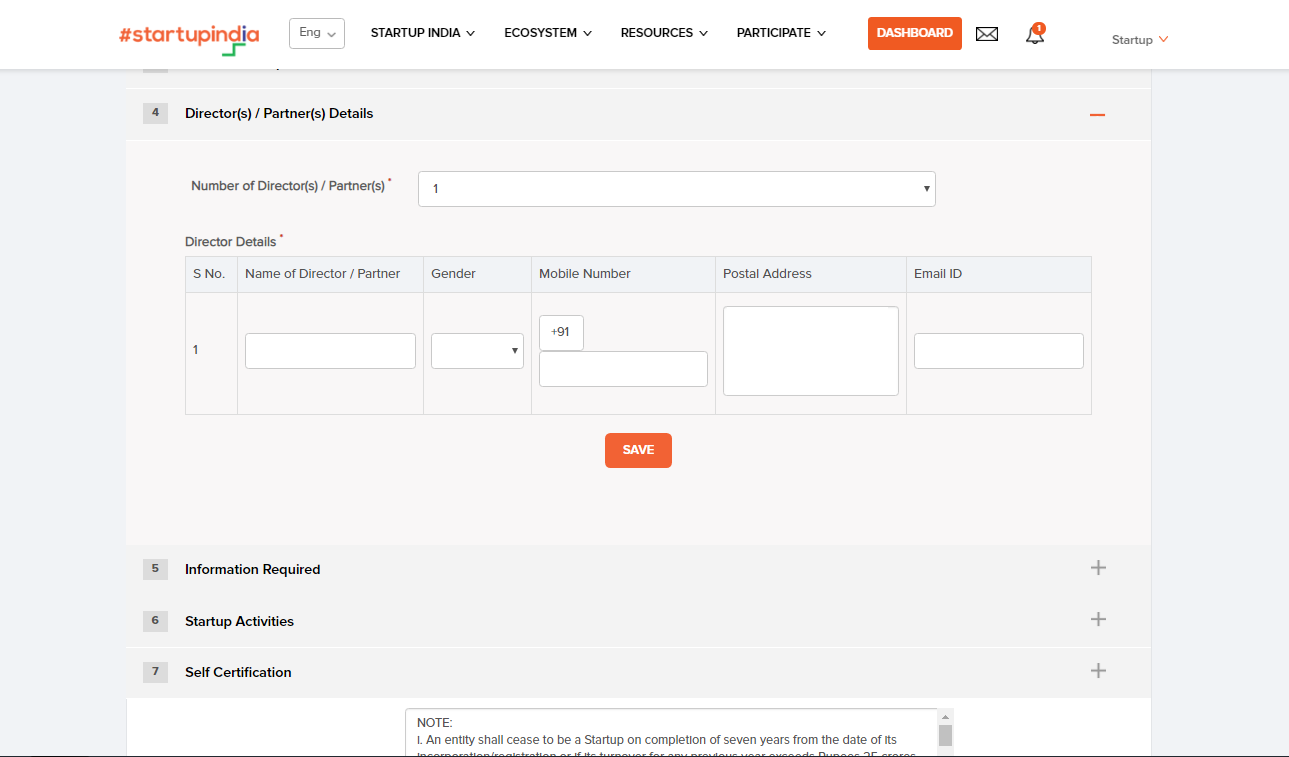
Task: Expand the Startup Activities section
Action: point(1098,619)
